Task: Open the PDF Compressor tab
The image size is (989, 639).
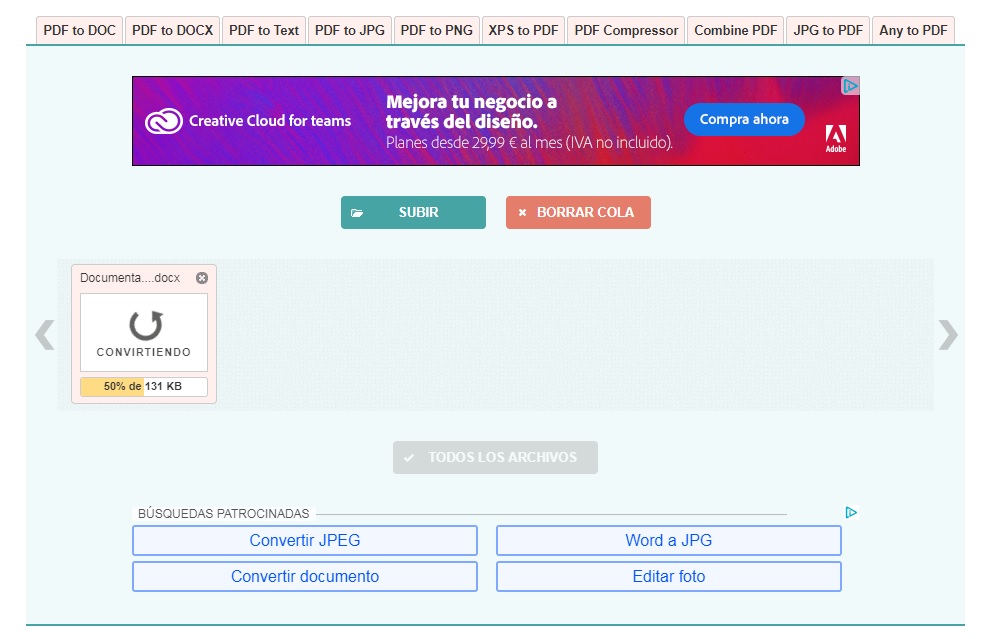Action: 626,30
